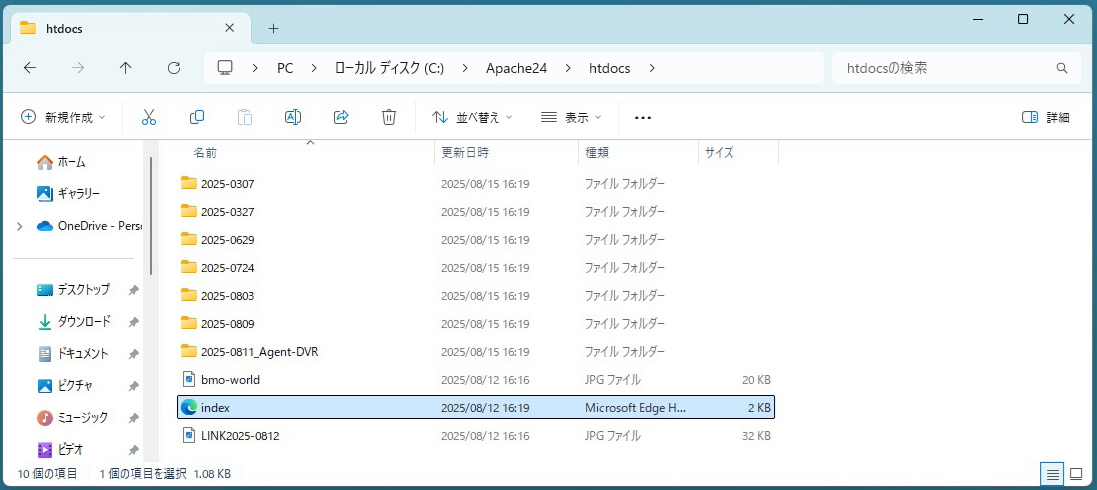Open ピクチャ quick access item

tap(65, 386)
